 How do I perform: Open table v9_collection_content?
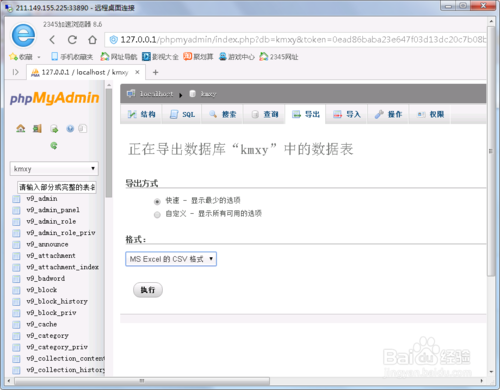pyautogui.click(x=65, y=359)
